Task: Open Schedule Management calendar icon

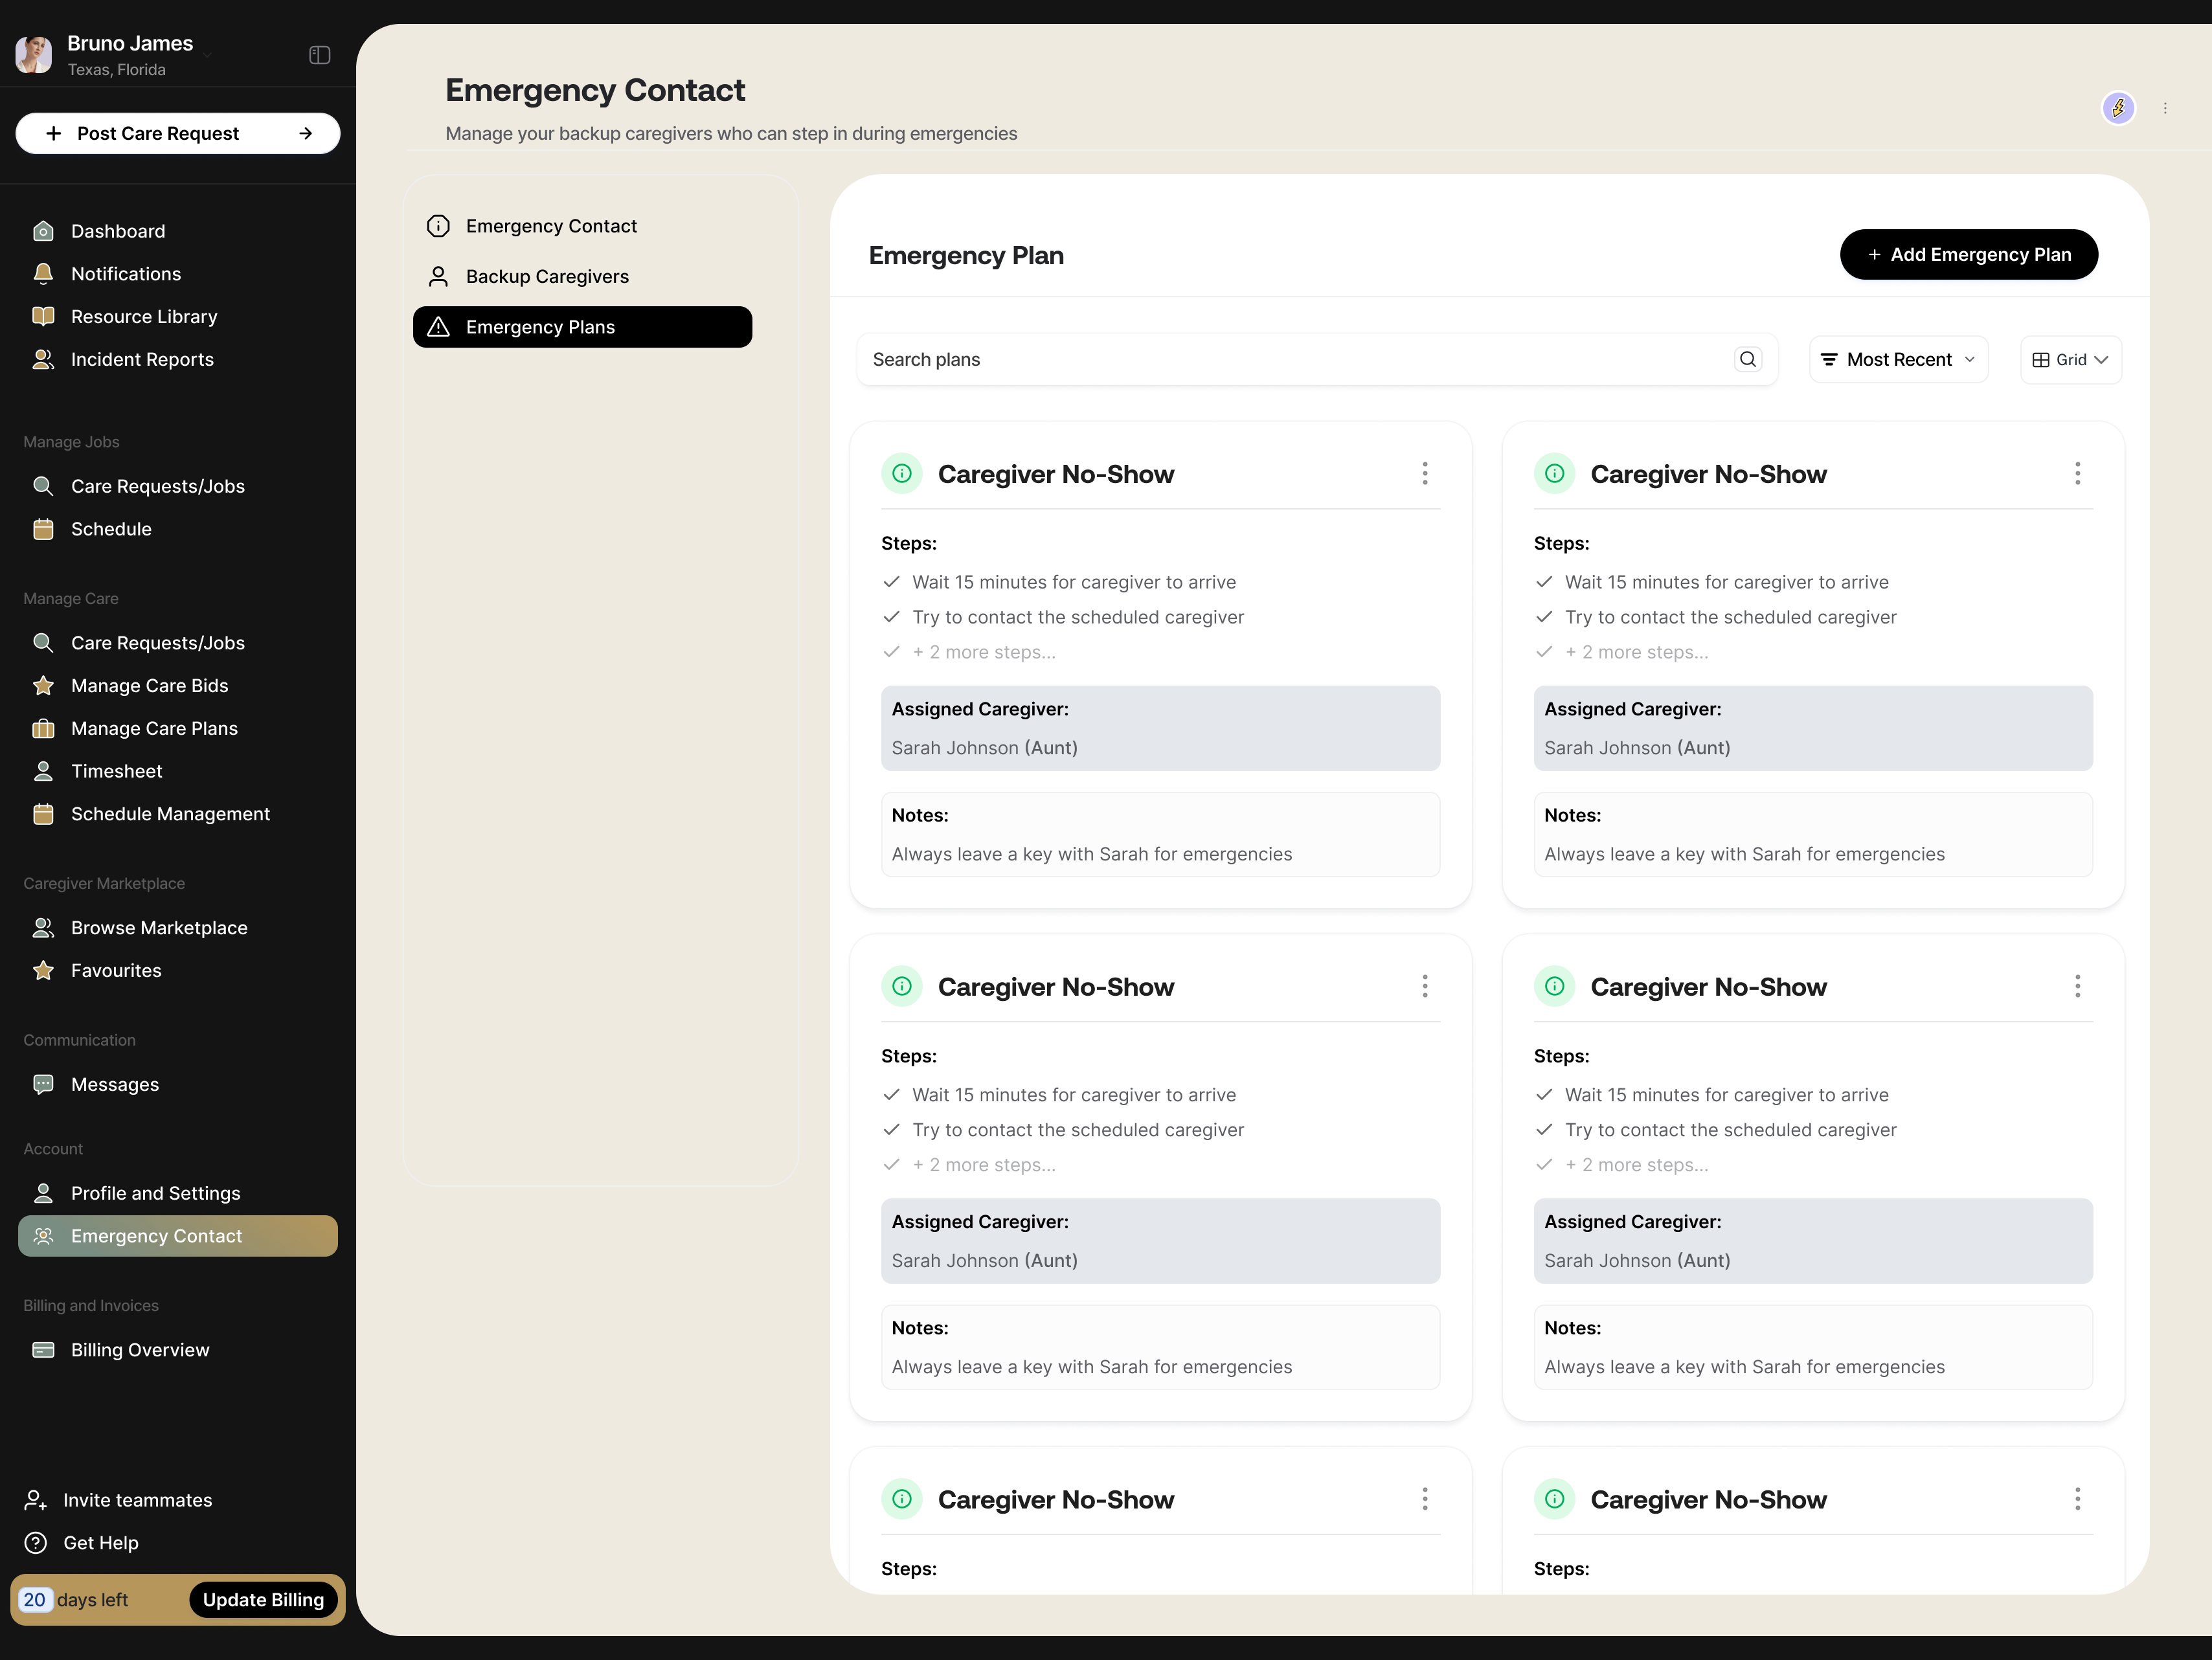Action: [x=43, y=814]
